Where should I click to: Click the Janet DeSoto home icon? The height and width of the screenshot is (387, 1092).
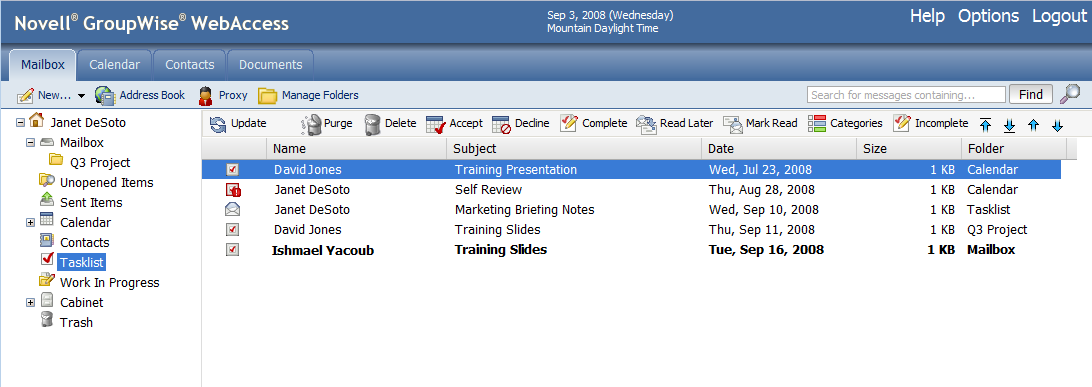[36, 120]
